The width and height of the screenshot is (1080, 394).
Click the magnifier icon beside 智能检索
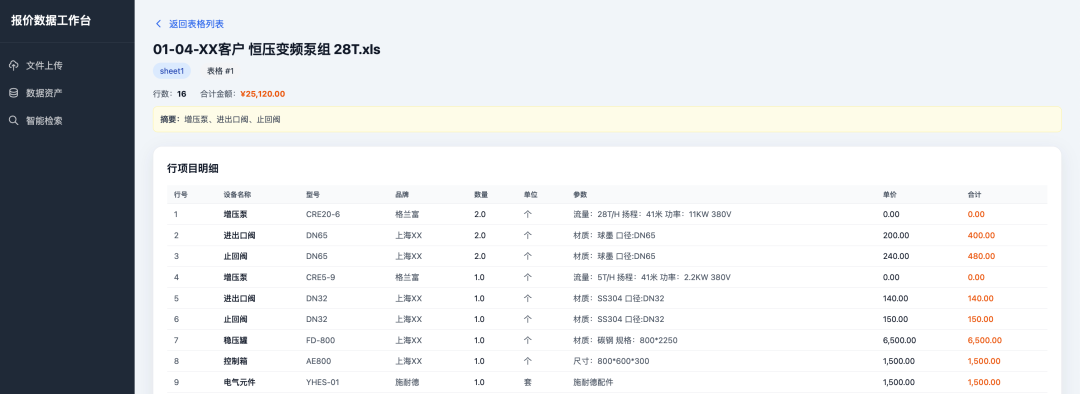tap(14, 121)
